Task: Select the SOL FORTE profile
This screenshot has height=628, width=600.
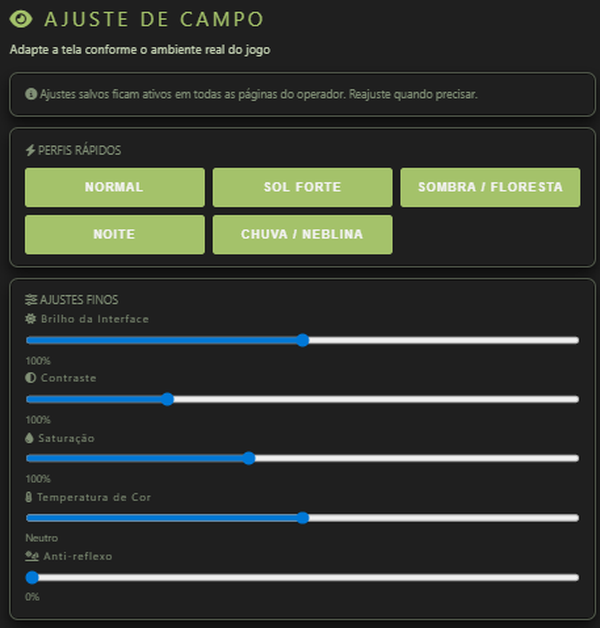Action: [302, 187]
